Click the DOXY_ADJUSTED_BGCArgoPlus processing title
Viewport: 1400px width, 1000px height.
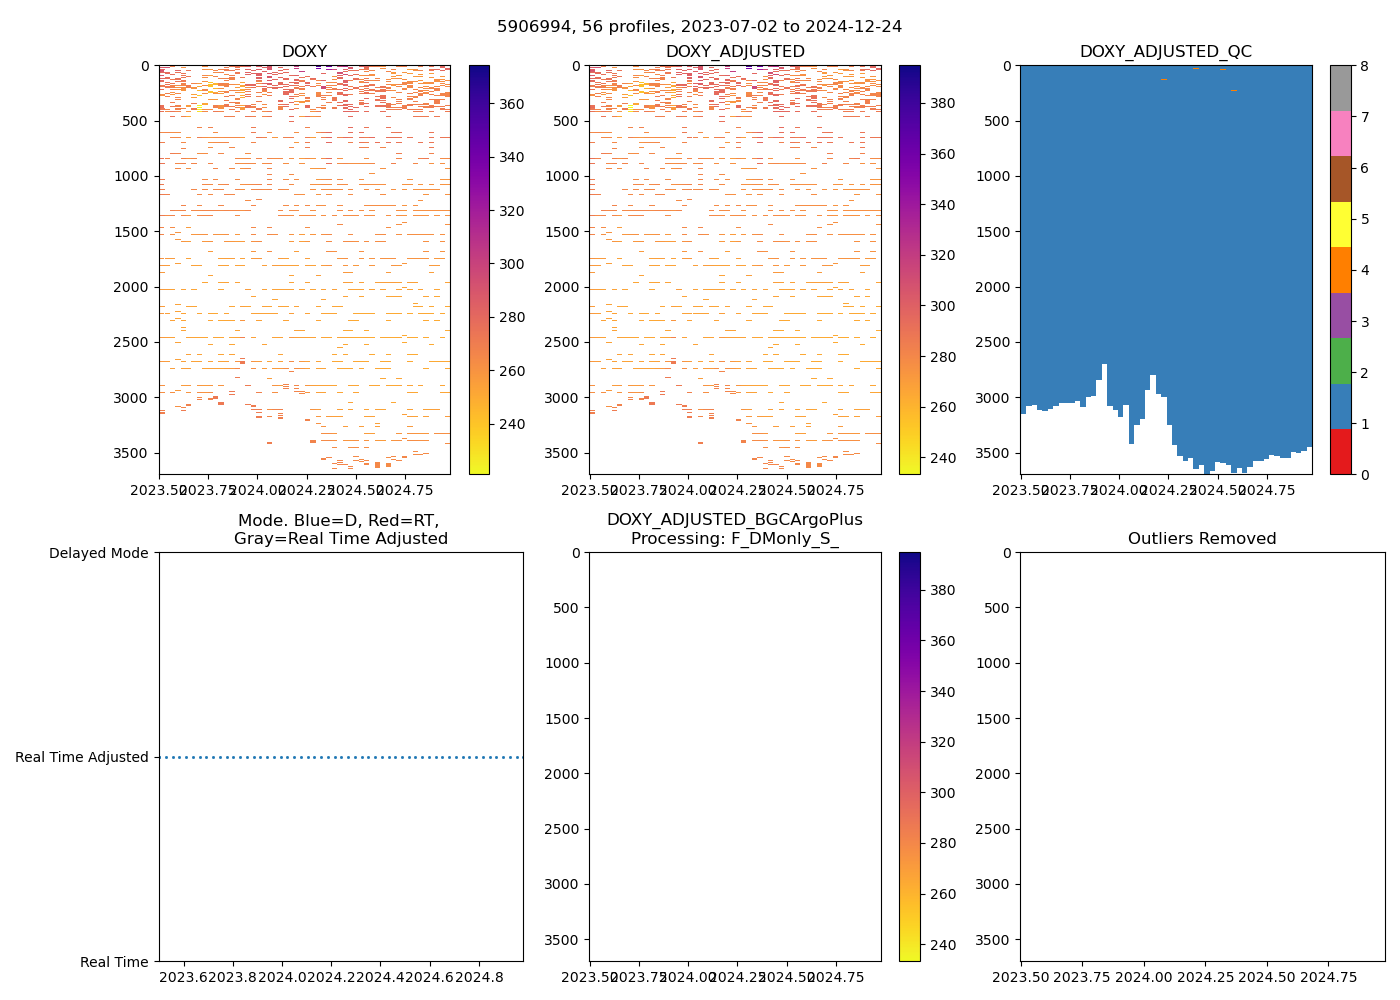[734, 529]
